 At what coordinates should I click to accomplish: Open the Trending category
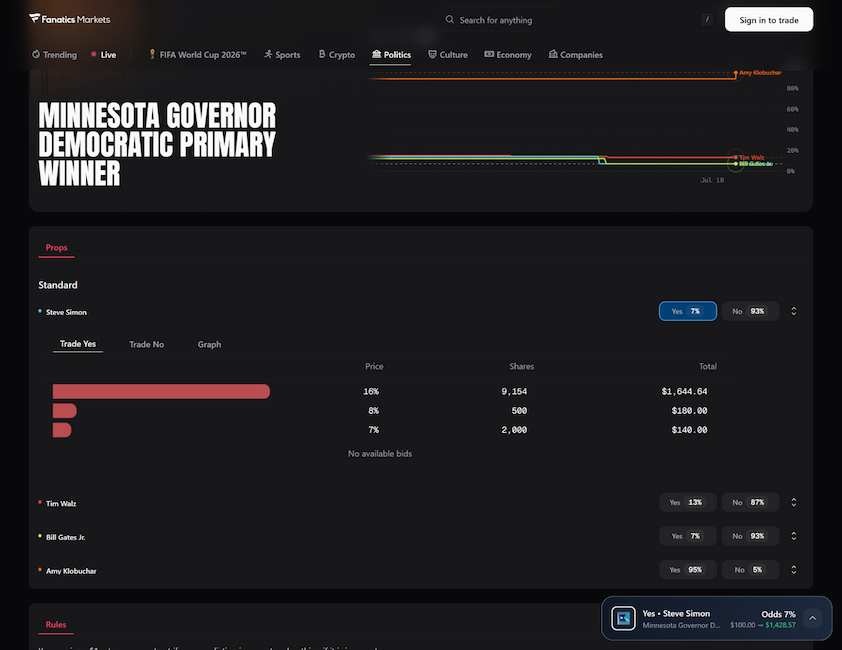55,54
